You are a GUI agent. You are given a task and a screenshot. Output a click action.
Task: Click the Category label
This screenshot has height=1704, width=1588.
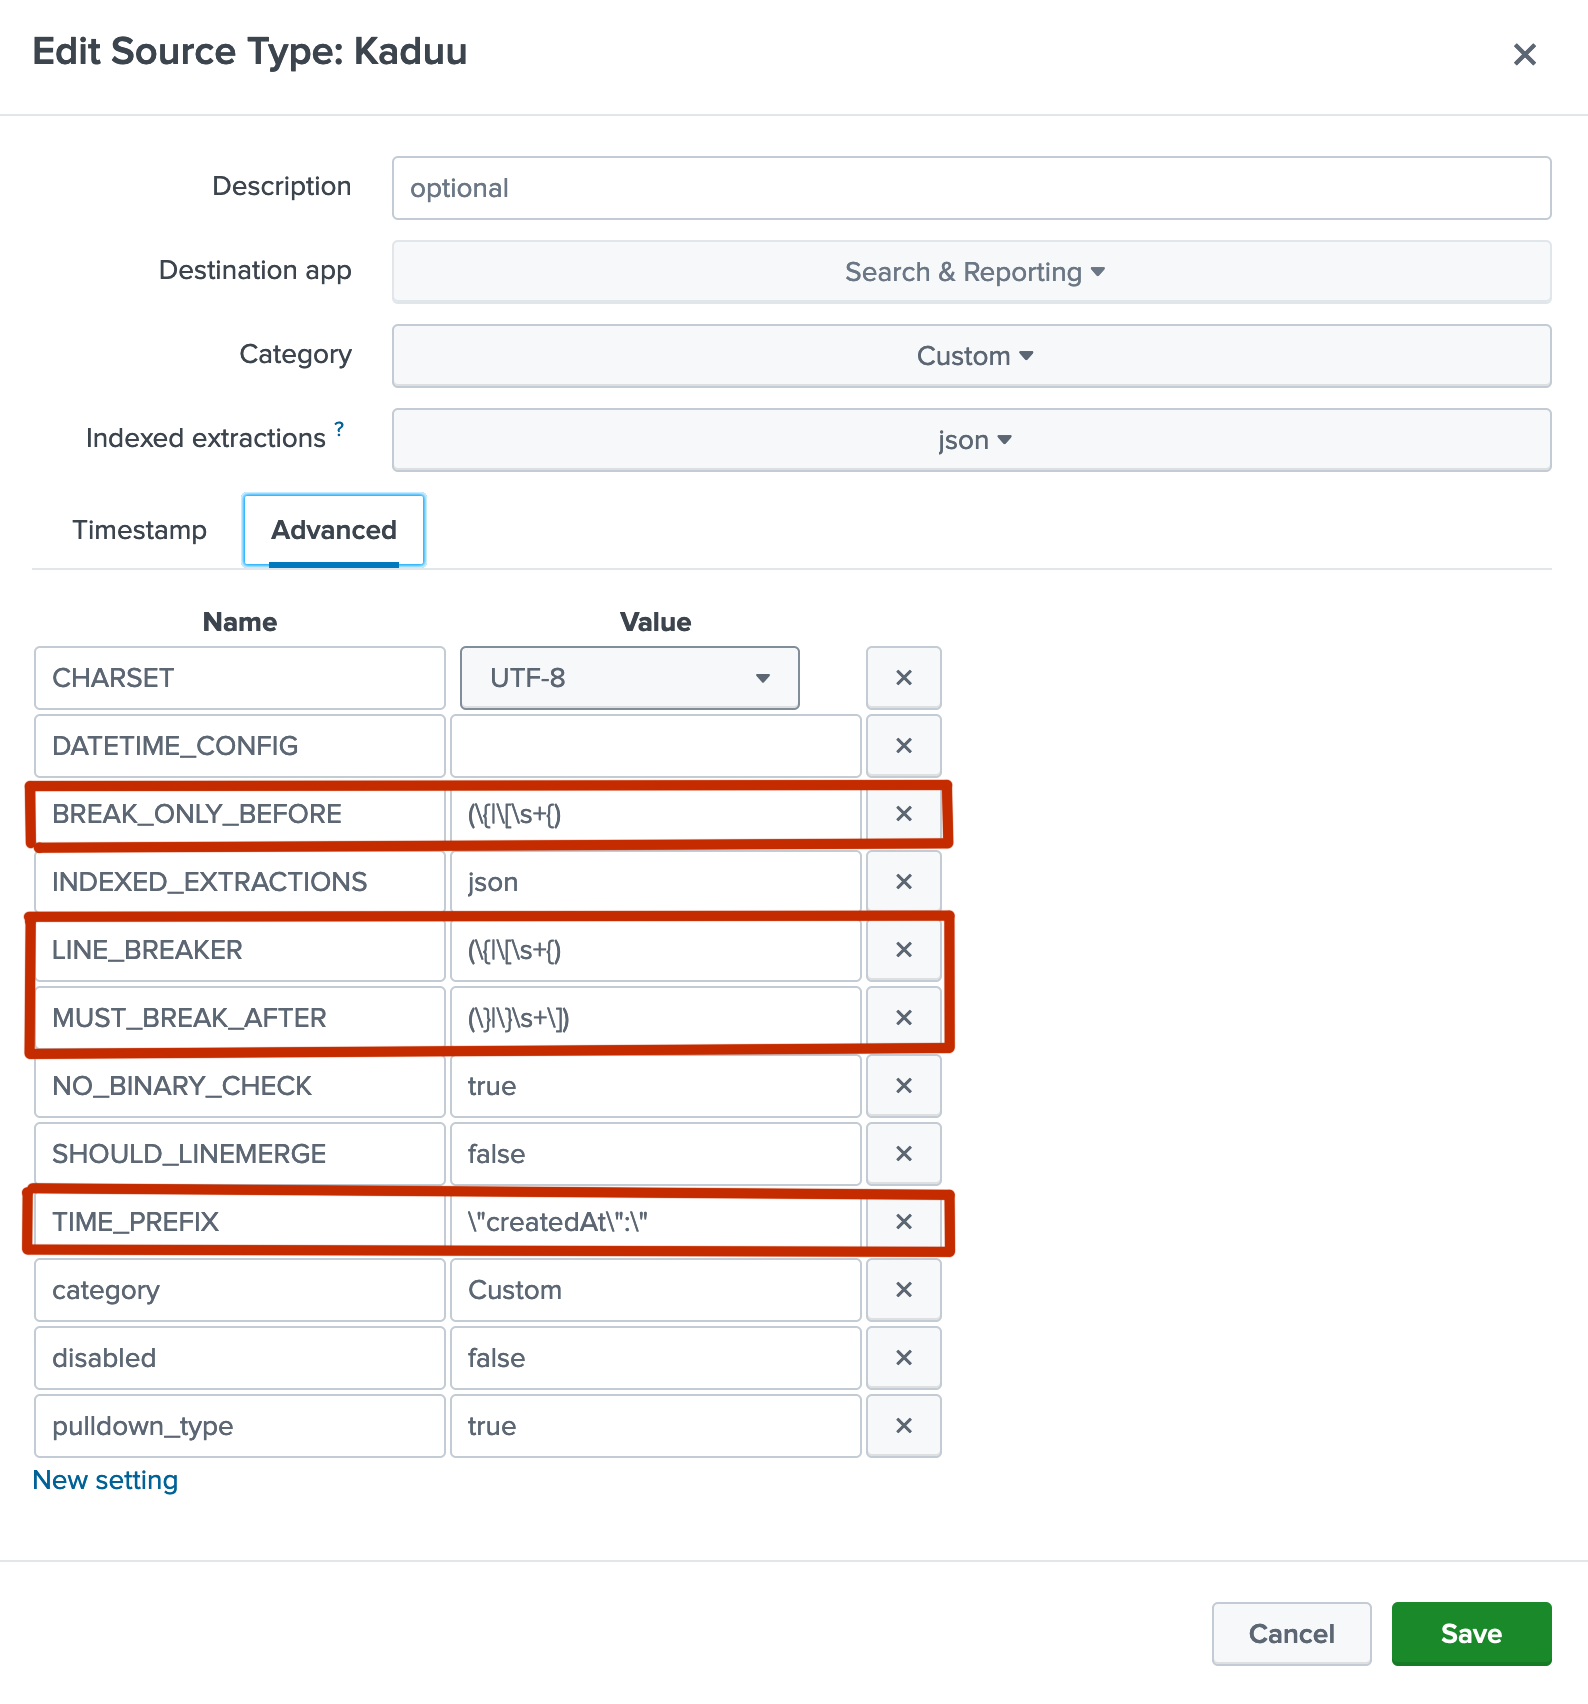[x=296, y=355]
